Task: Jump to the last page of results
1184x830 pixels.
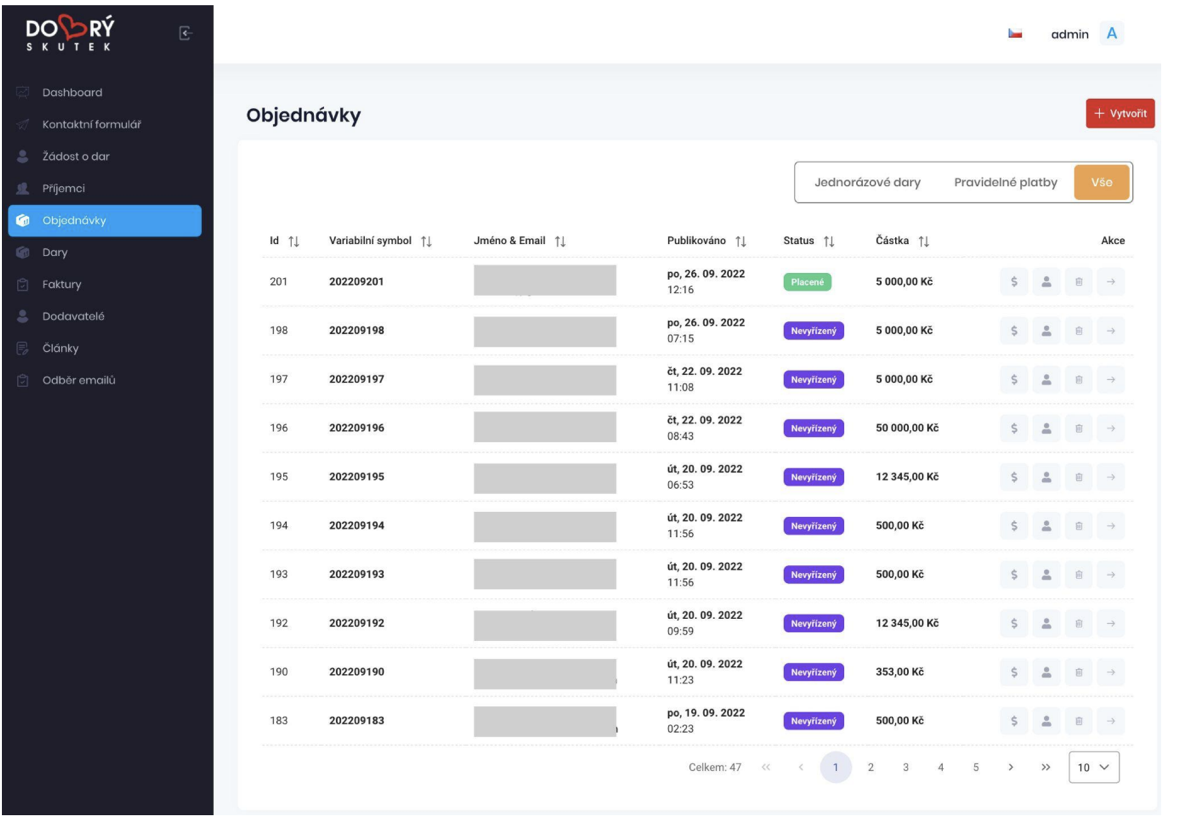Action: tap(1045, 768)
